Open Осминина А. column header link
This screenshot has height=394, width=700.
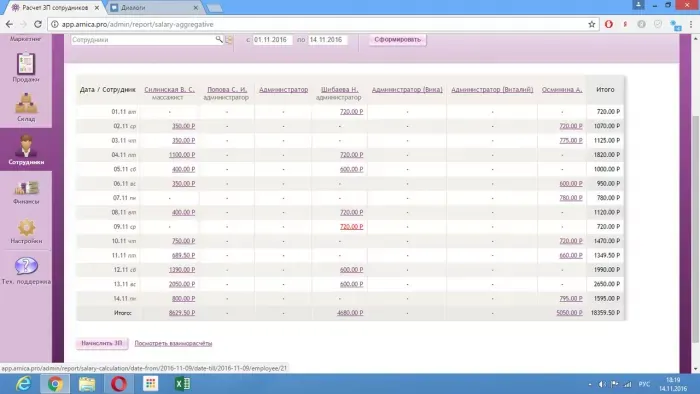click(562, 90)
